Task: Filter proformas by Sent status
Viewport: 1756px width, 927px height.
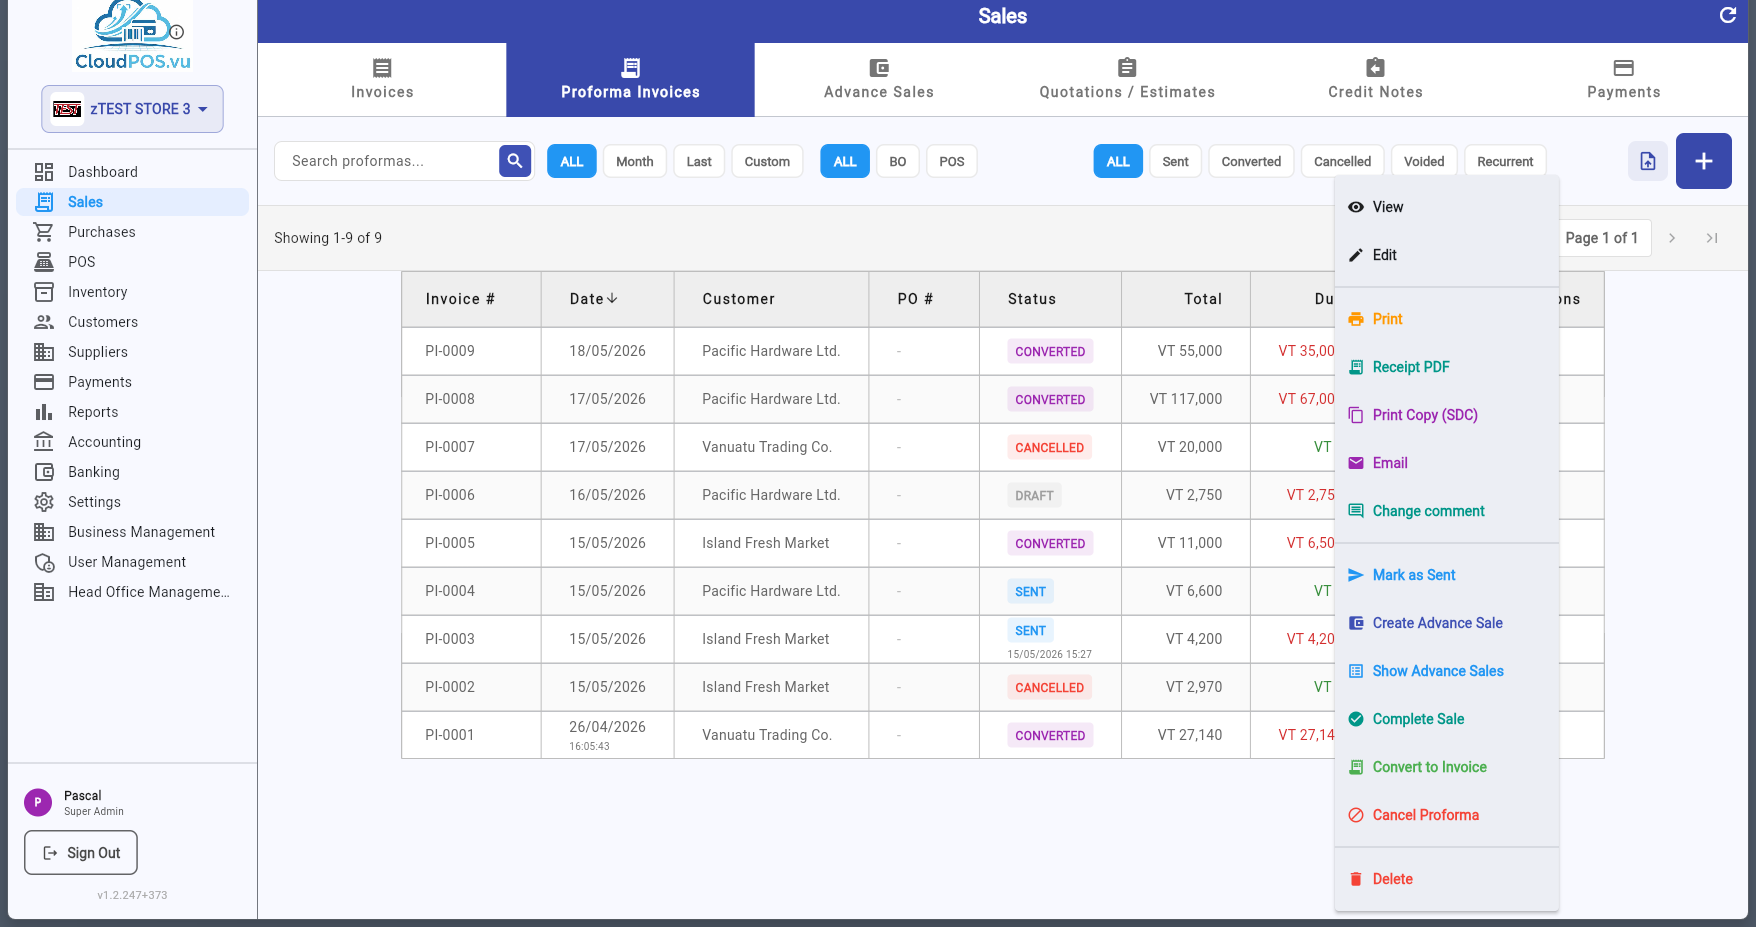Action: tap(1175, 161)
